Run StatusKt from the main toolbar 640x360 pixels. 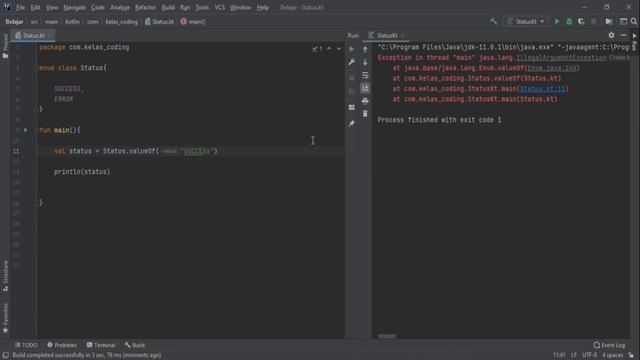pyautogui.click(x=557, y=21)
